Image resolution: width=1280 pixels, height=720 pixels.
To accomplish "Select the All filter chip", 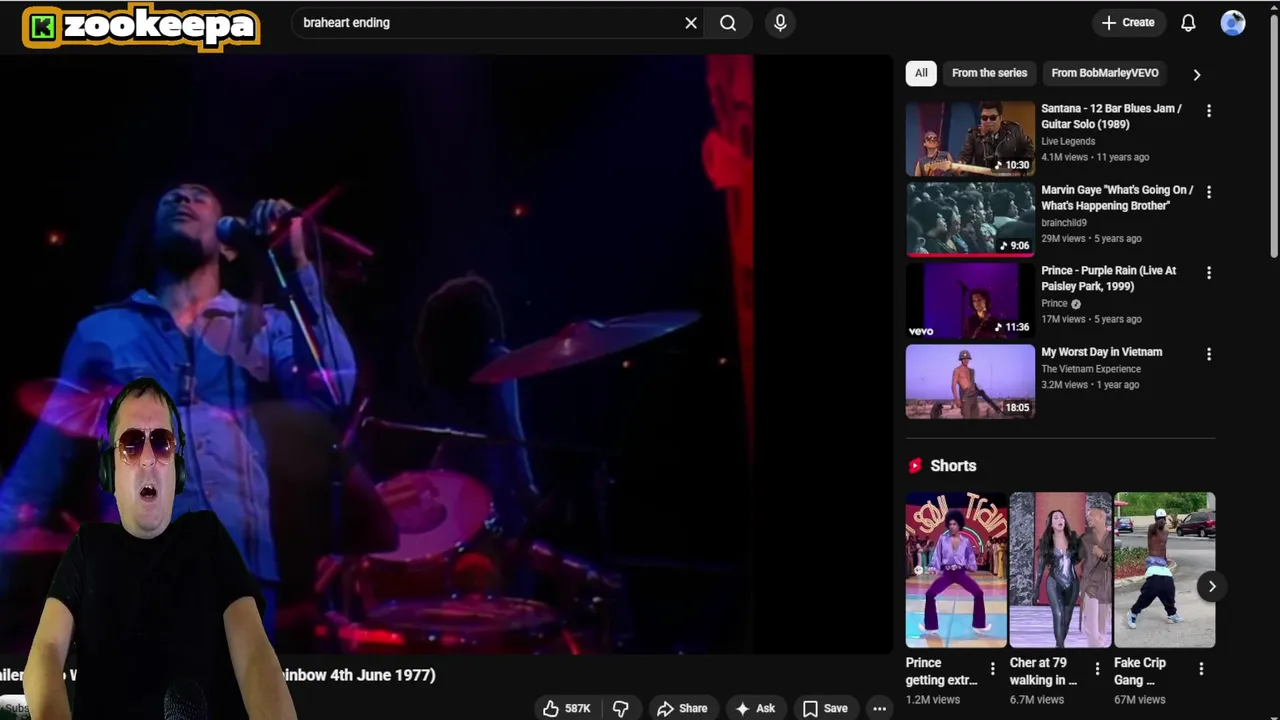I will point(921,73).
